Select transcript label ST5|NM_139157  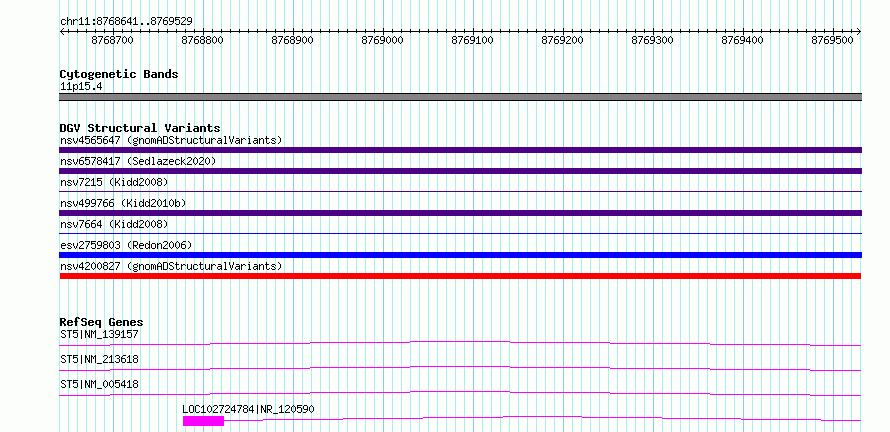[x=99, y=334]
